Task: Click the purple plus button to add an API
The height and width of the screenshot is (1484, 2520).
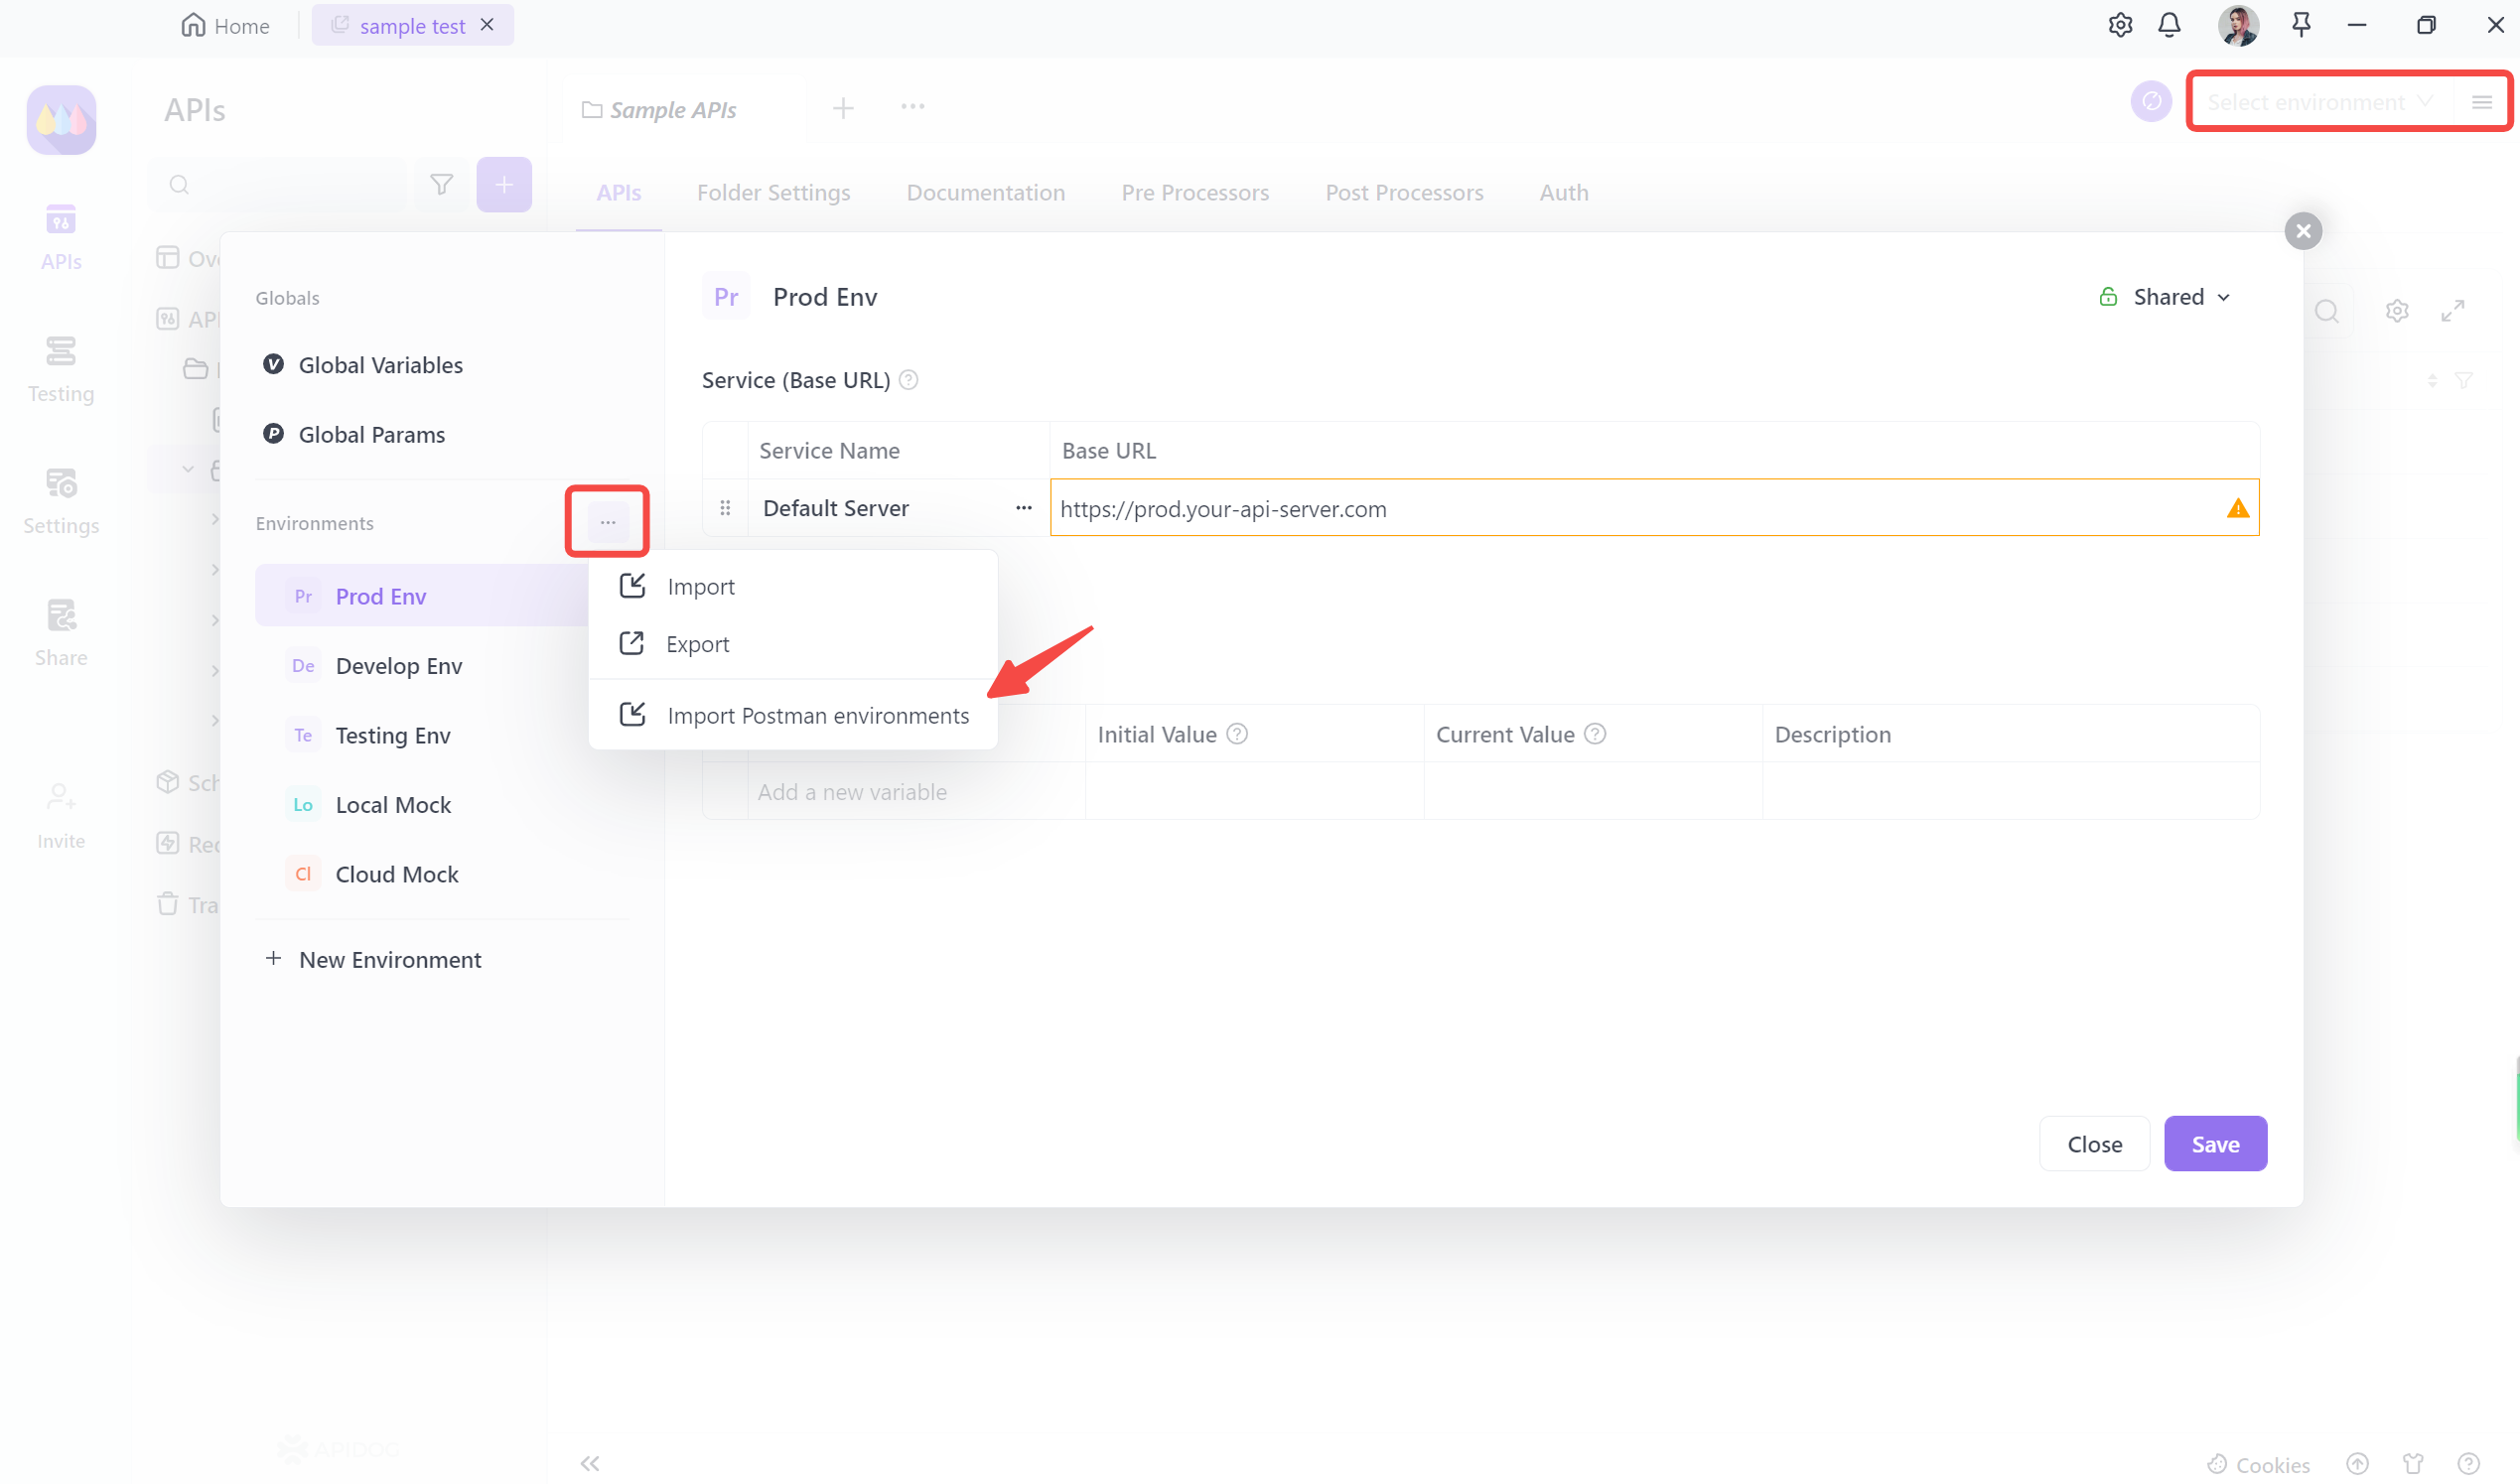Action: point(504,184)
